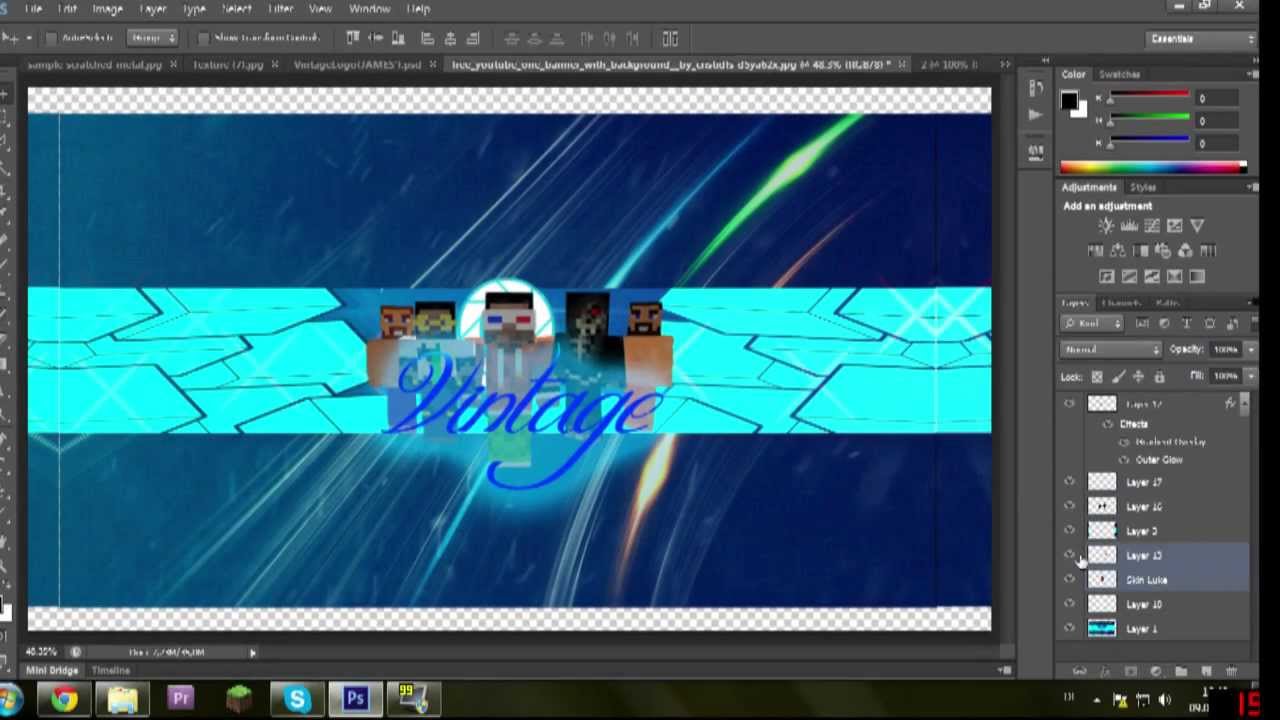Toggle visibility of Layer 16
The height and width of the screenshot is (720, 1280).
[x=1070, y=506]
